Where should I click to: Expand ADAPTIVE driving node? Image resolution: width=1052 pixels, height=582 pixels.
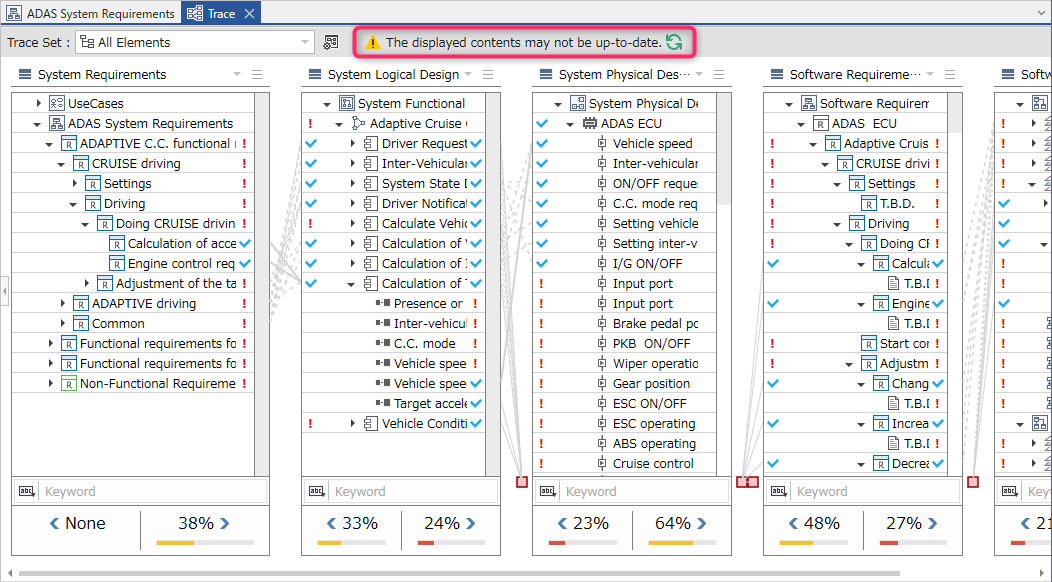point(62,303)
